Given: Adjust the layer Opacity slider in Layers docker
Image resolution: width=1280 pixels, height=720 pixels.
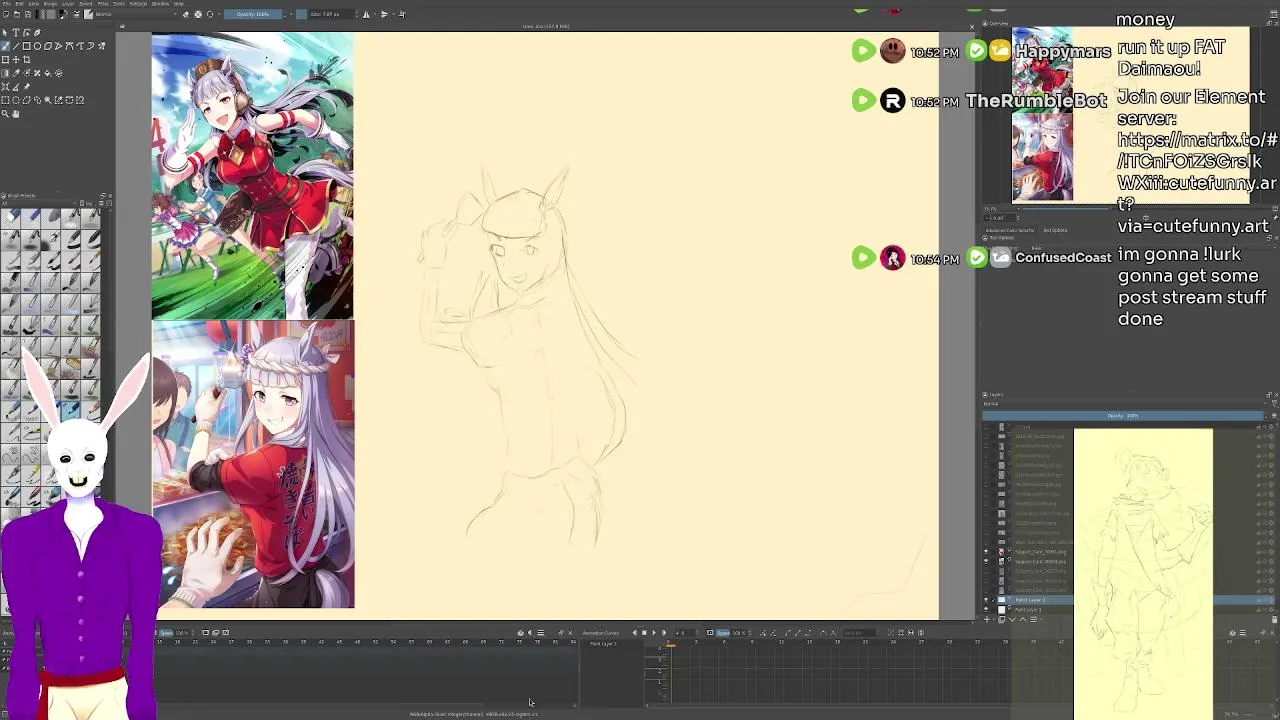Looking at the screenshot, I should [x=1123, y=416].
